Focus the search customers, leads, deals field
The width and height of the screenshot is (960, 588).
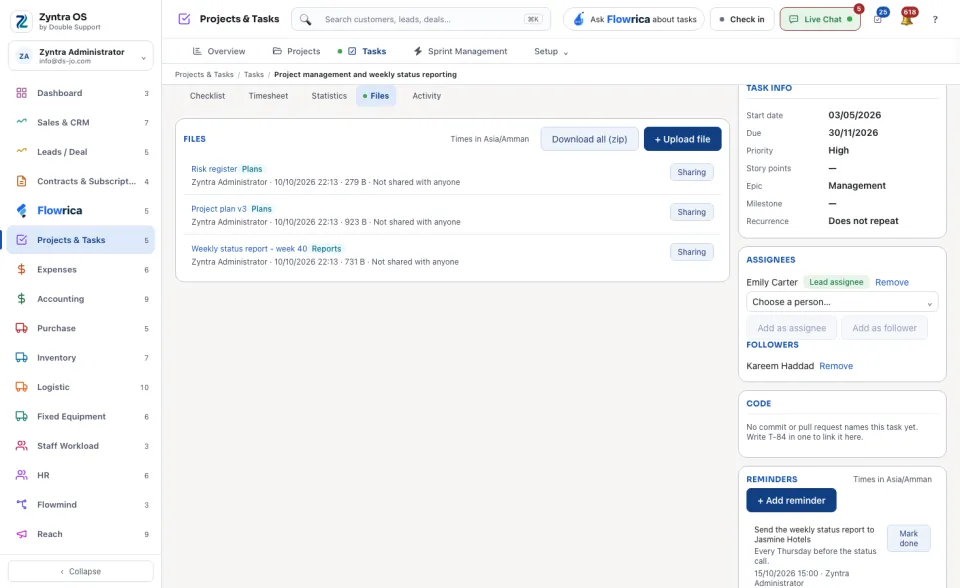click(422, 20)
